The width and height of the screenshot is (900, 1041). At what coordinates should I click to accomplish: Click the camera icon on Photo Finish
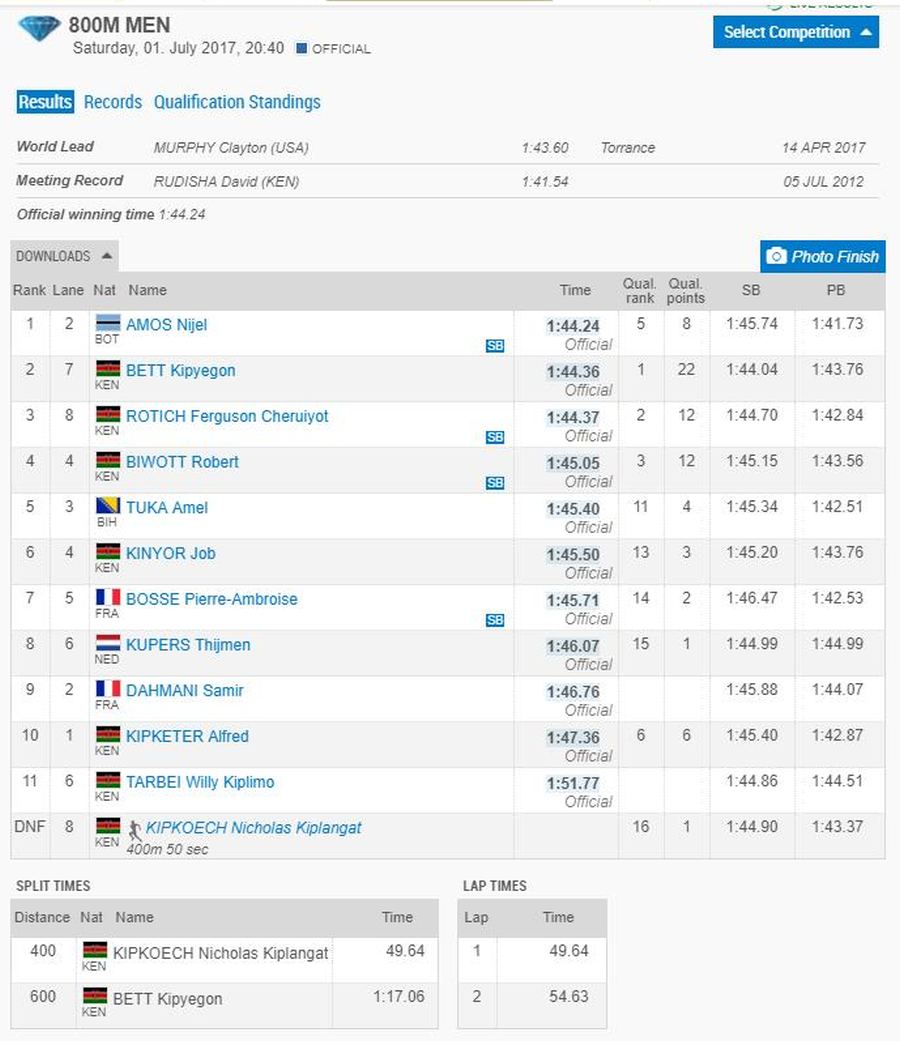(776, 257)
